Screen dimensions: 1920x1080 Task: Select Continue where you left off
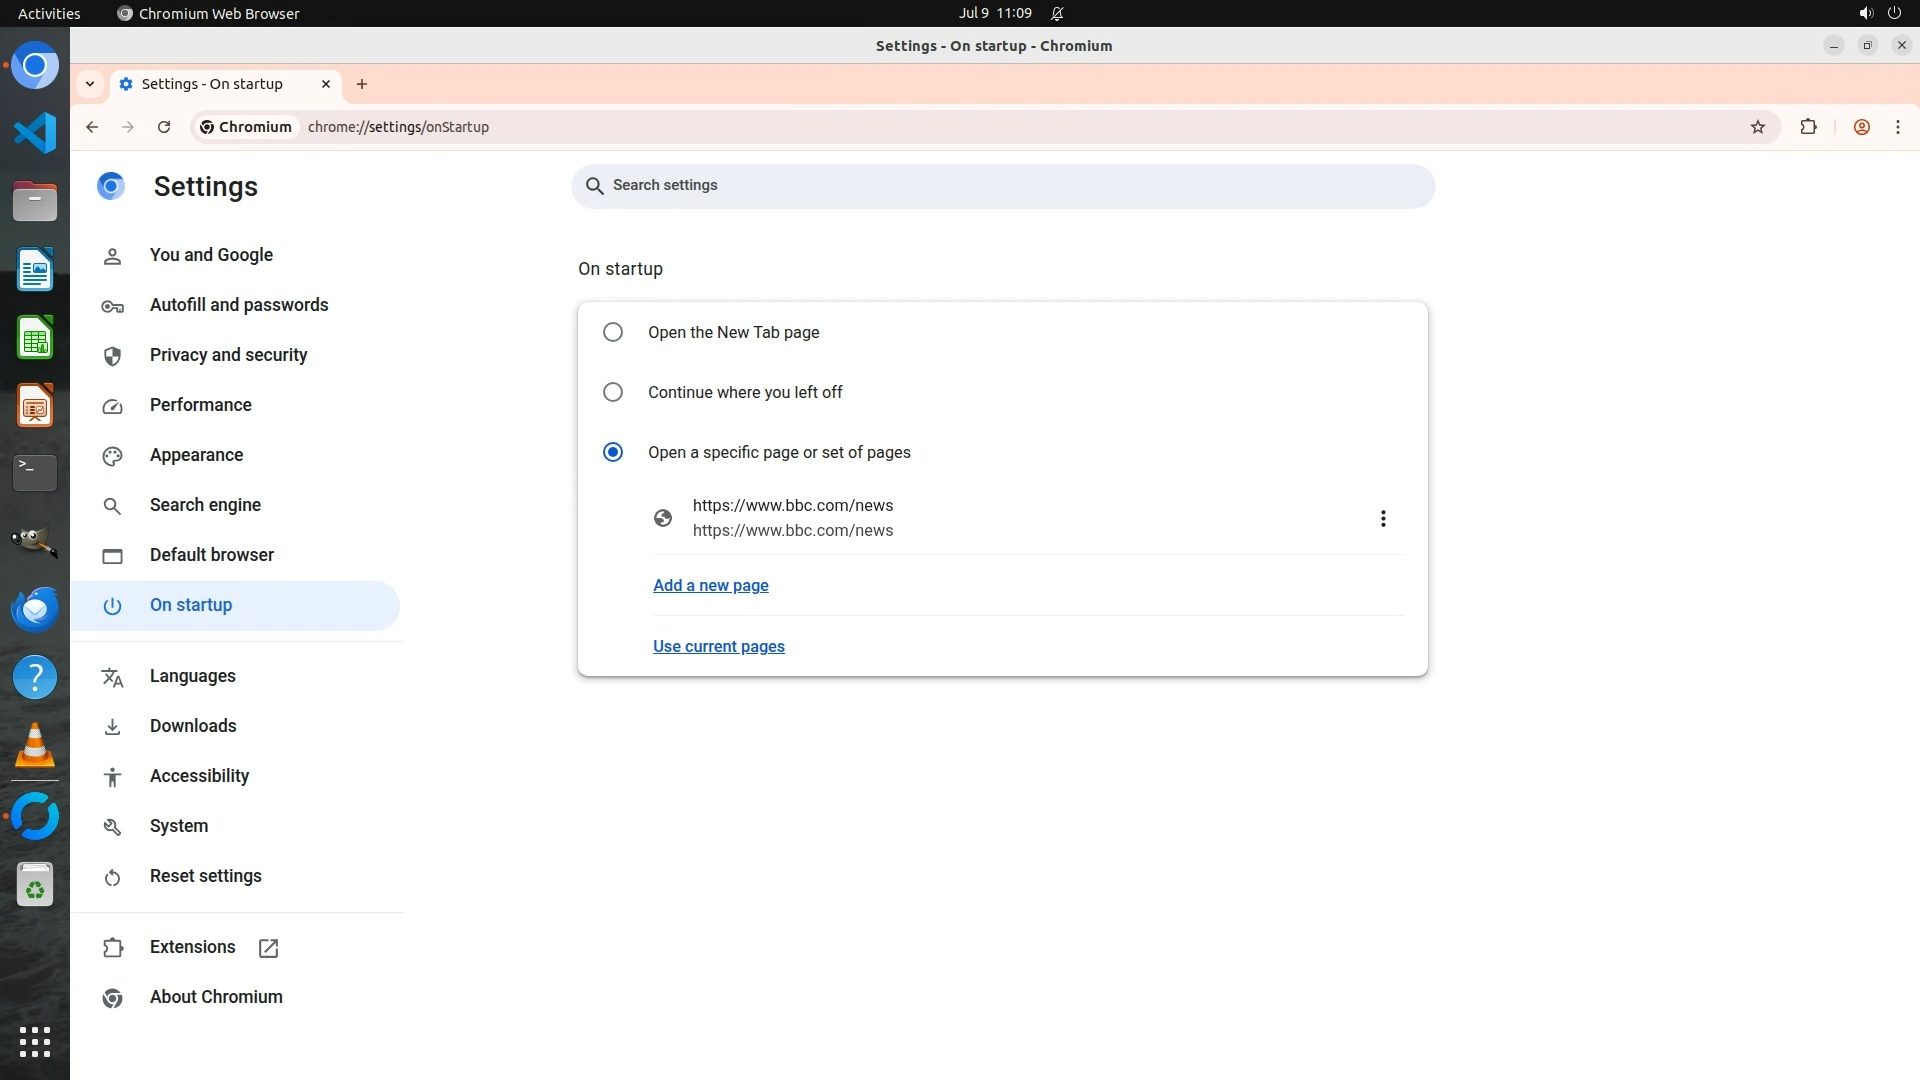[x=613, y=392]
